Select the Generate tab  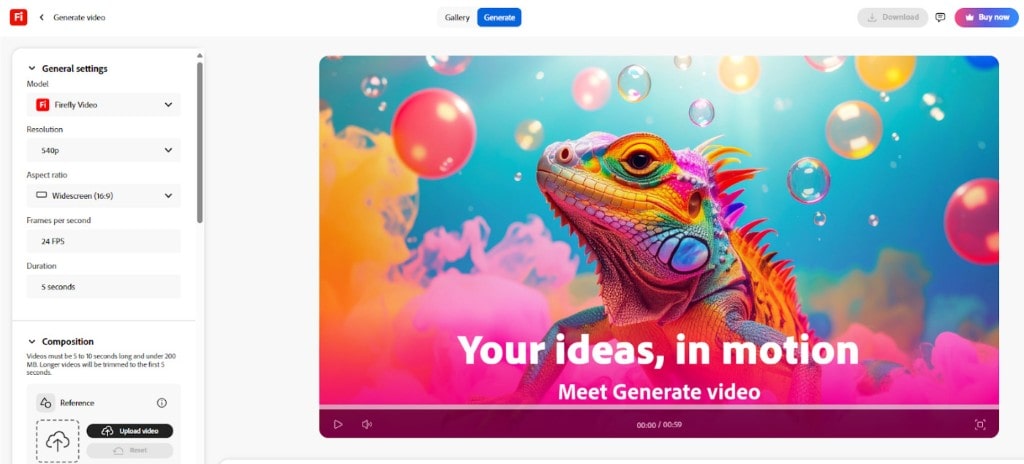[499, 18]
